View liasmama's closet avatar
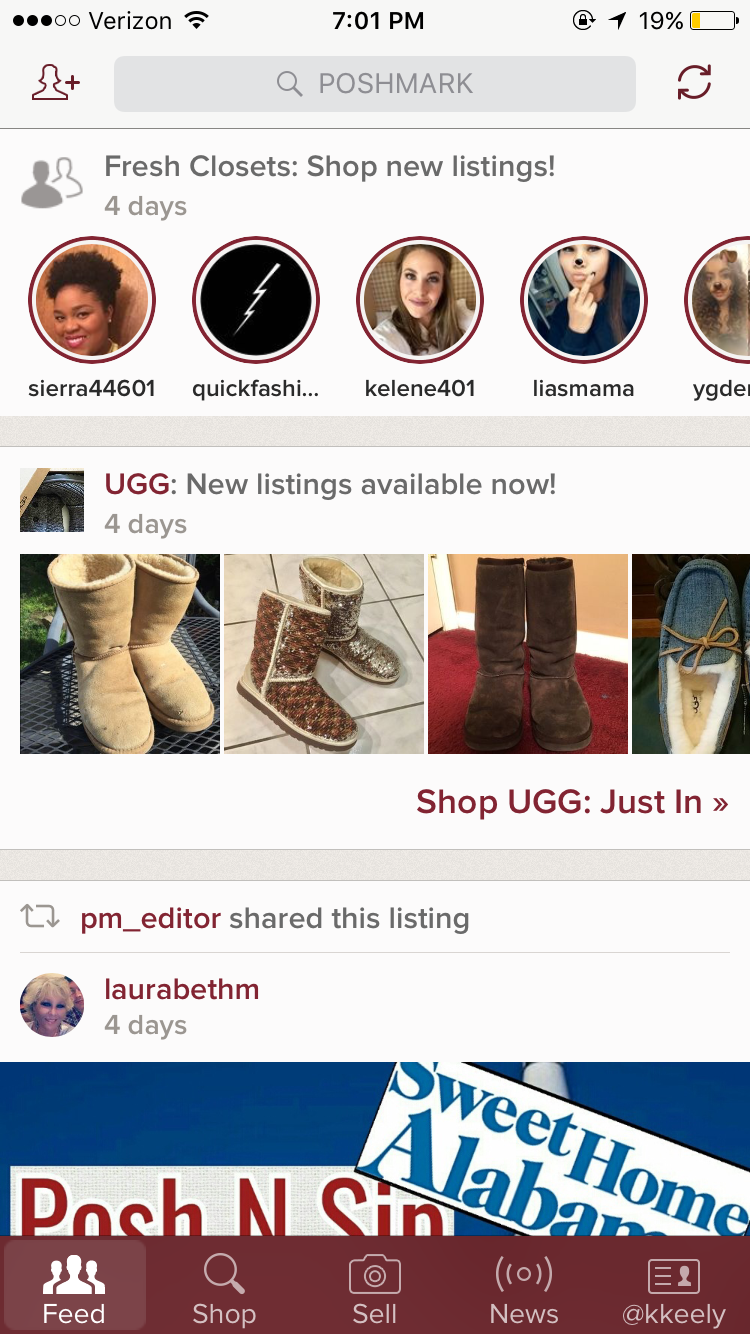Viewport: 750px width, 1334px height. [584, 300]
